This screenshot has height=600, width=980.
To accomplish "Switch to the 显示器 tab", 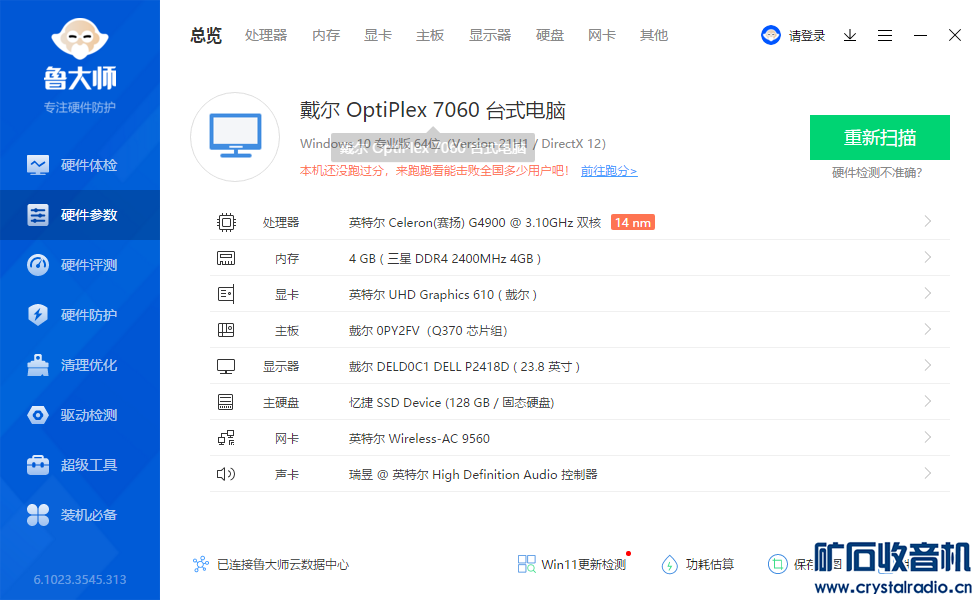I will [x=490, y=36].
